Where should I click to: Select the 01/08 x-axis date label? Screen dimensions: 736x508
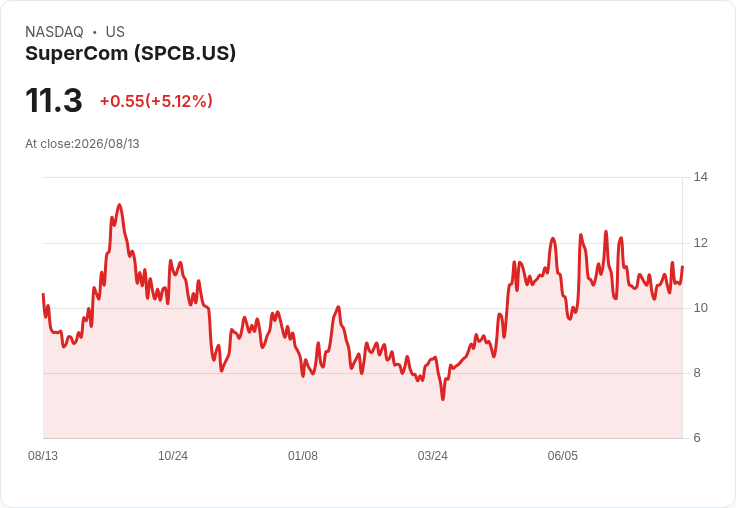303,456
